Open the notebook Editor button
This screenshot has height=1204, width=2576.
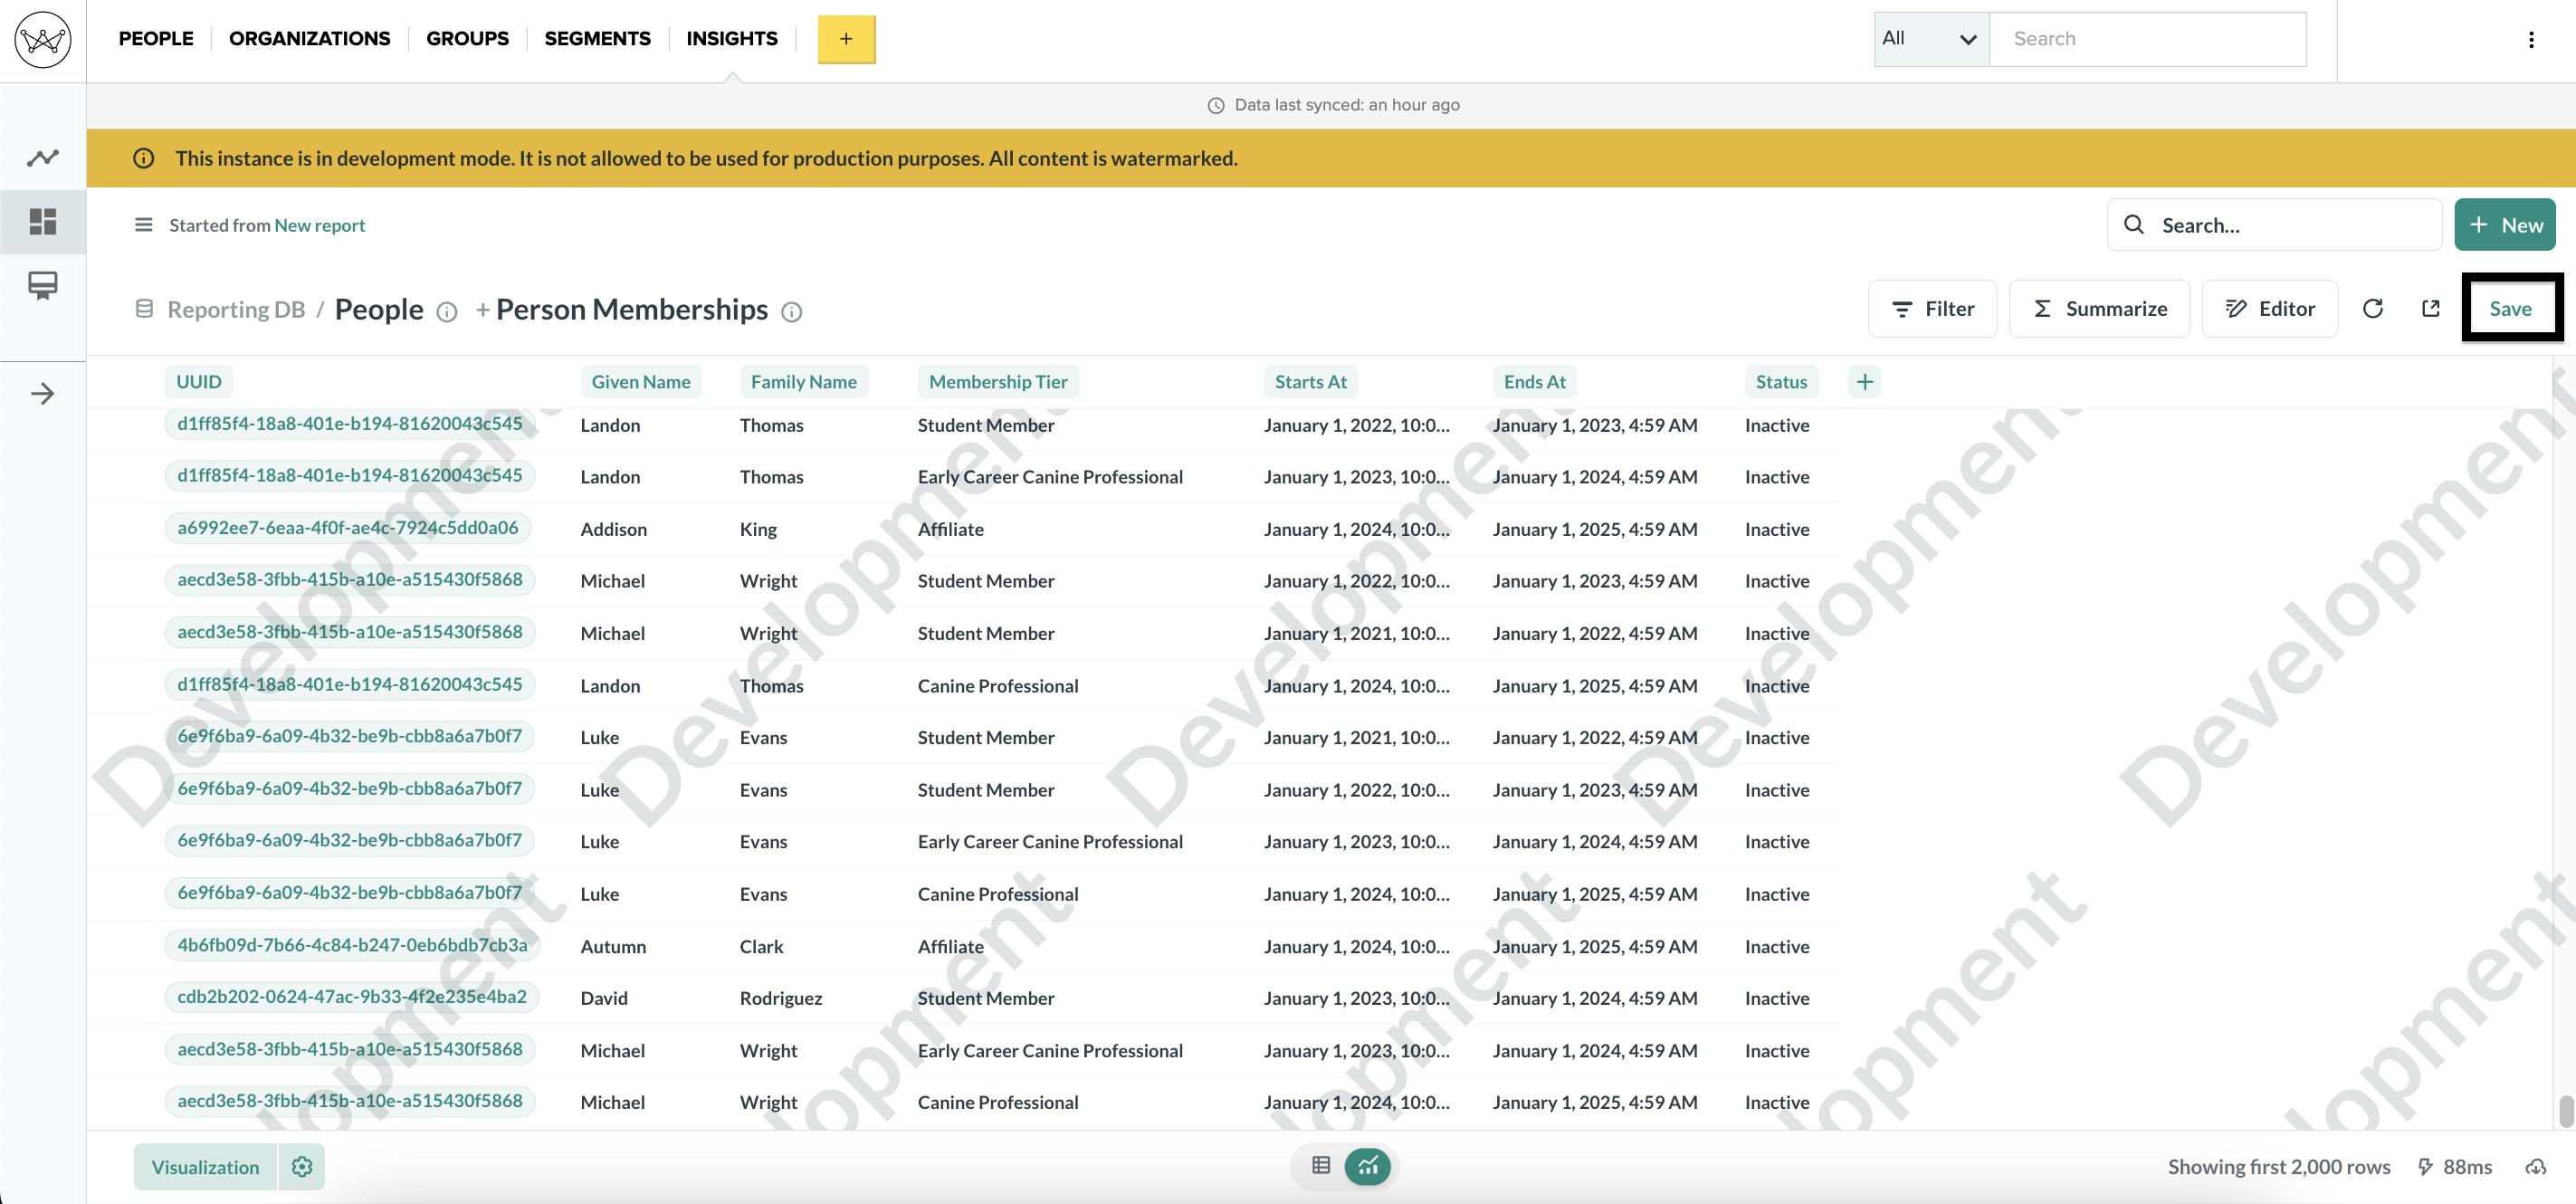pyautogui.click(x=2270, y=309)
